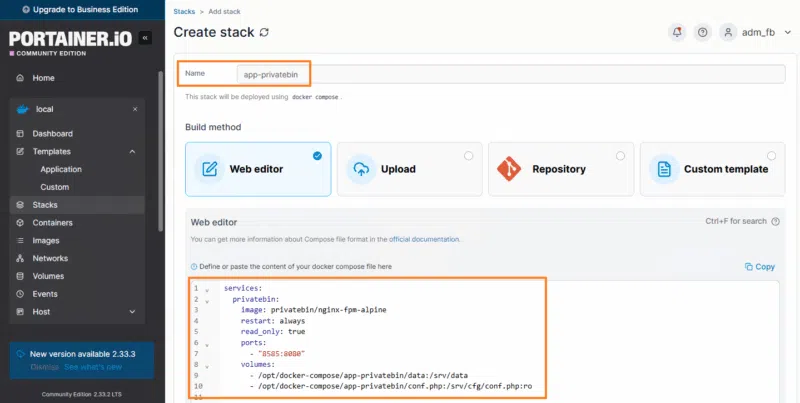800x403 pixels.
Task: Go to Stacks in the sidebar
Action: pyautogui.click(x=44, y=205)
